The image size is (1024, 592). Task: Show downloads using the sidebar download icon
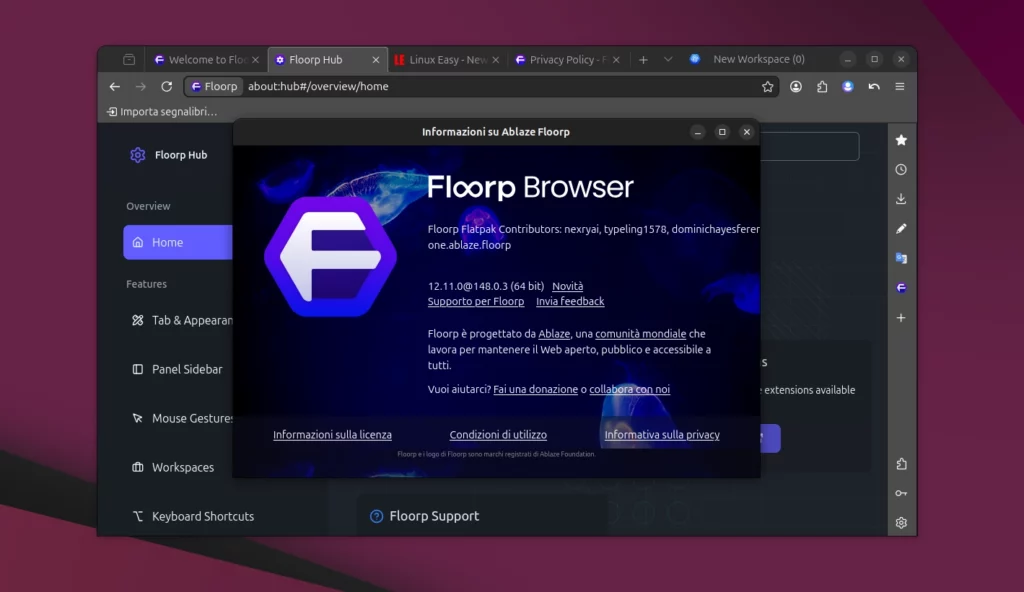[x=901, y=198]
